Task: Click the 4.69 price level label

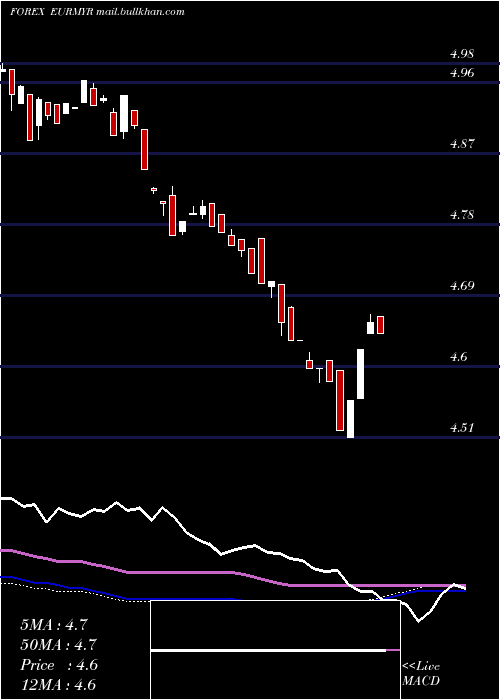Action: [462, 285]
